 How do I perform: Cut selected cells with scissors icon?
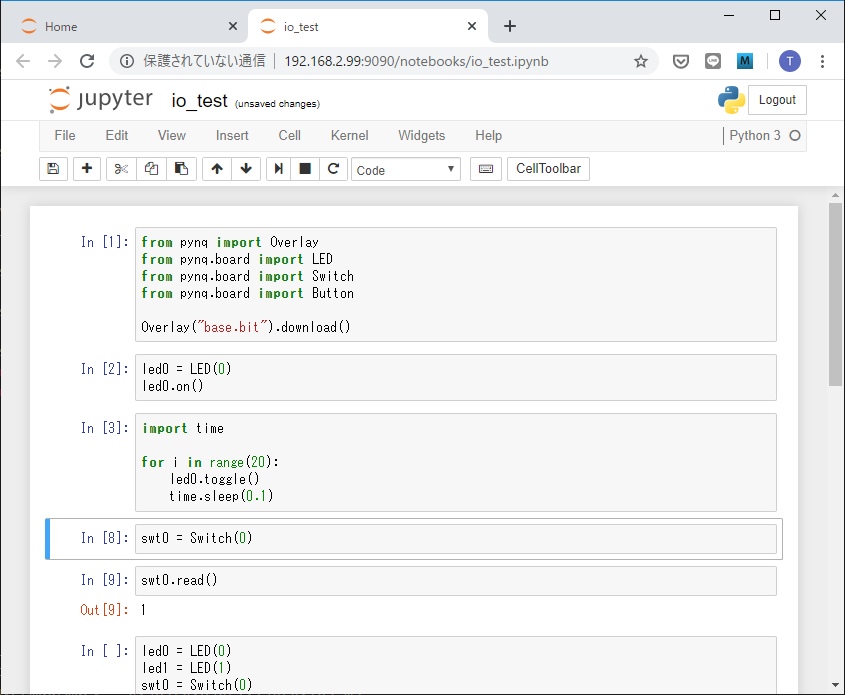[121, 169]
